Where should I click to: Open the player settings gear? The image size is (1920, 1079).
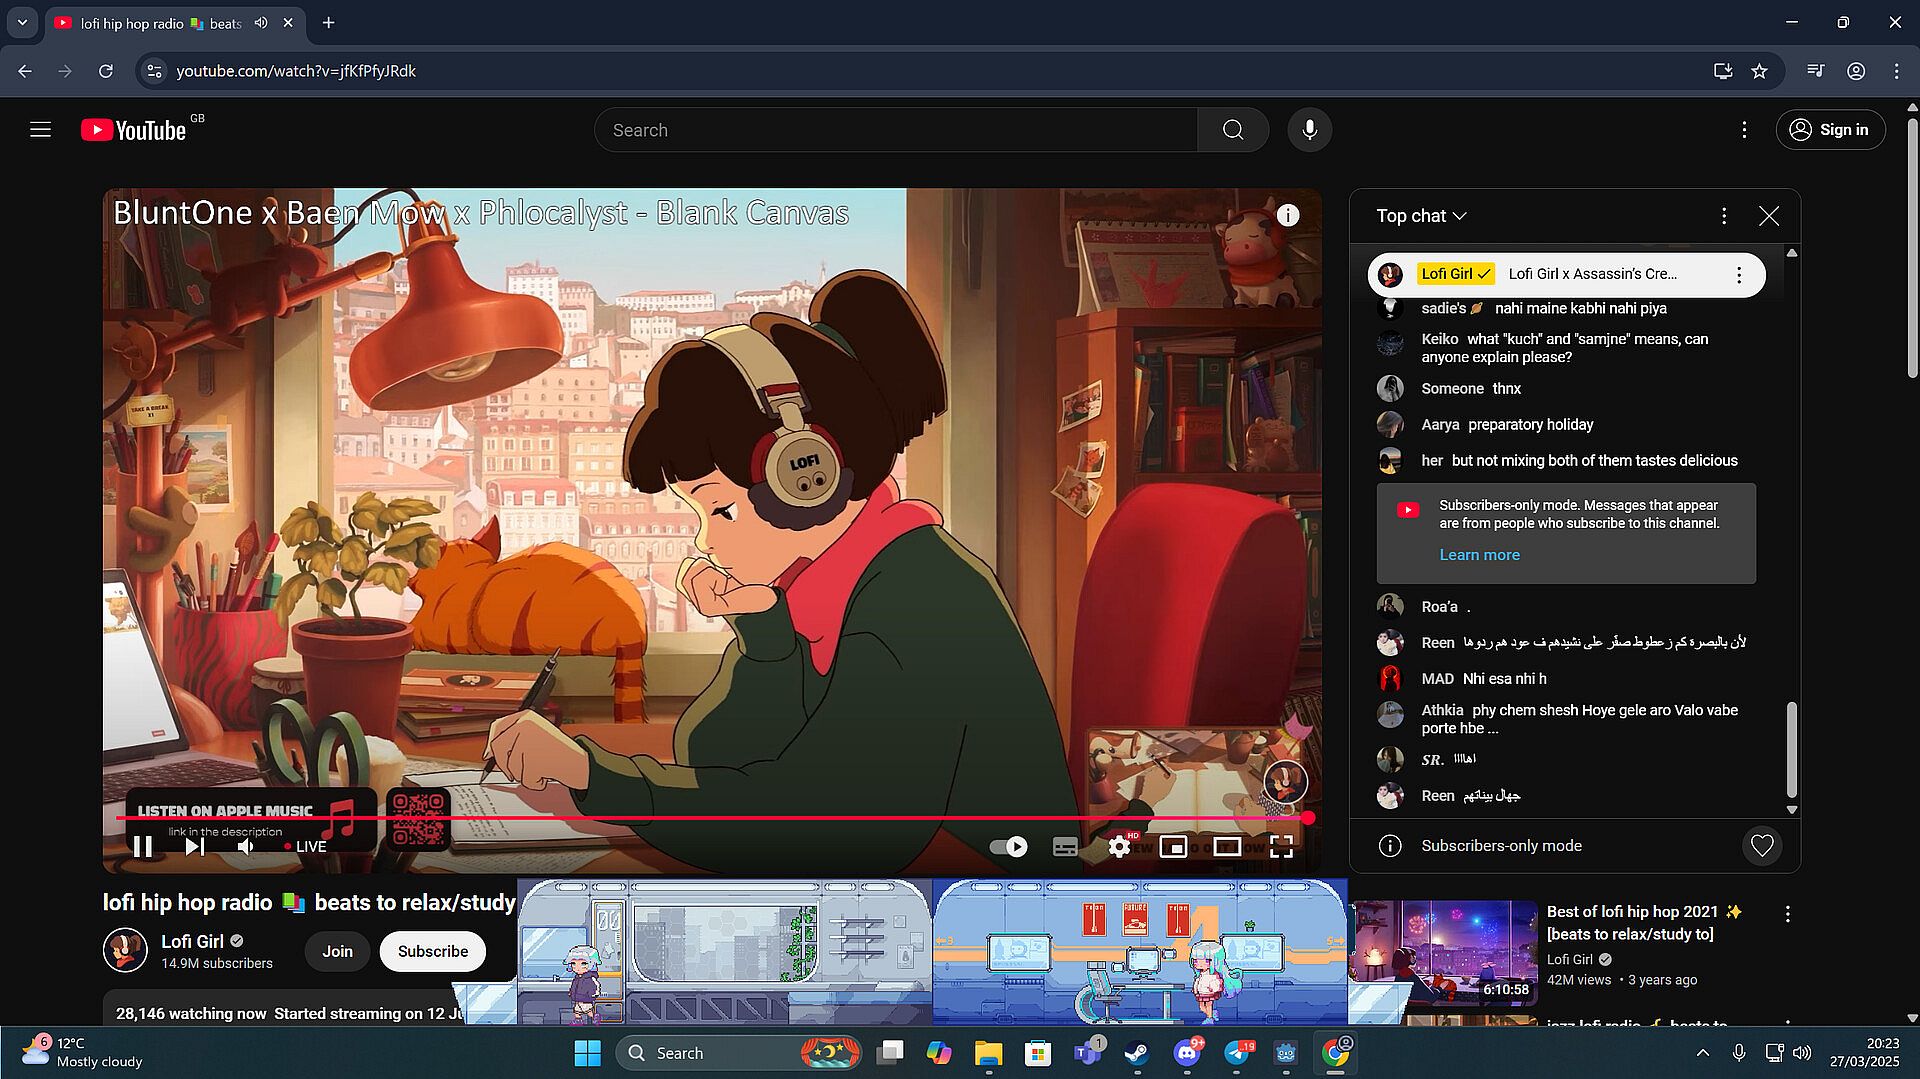[x=1119, y=847]
